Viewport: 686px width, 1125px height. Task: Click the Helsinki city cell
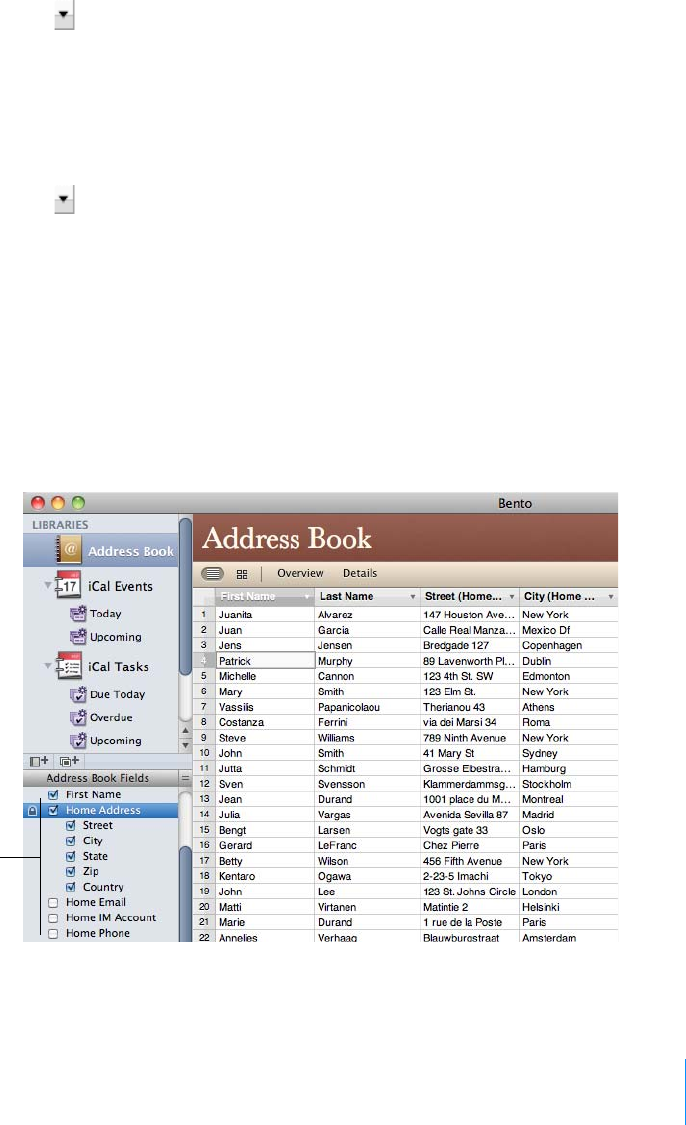click(568, 907)
